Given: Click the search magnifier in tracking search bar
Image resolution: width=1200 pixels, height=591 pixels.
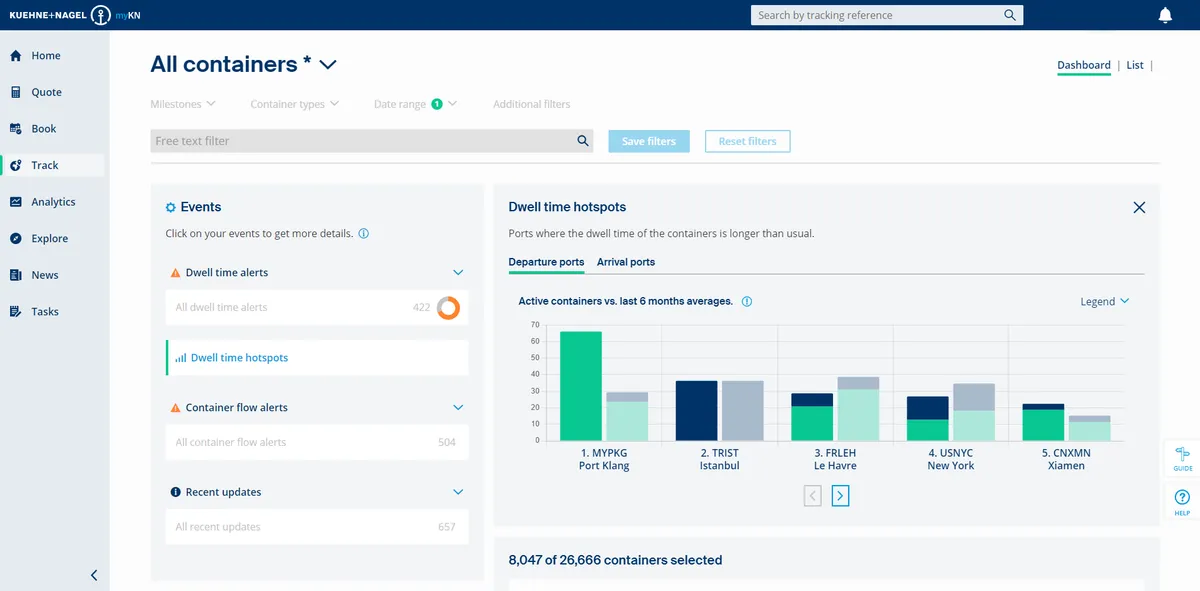Looking at the screenshot, I should click(x=1009, y=15).
